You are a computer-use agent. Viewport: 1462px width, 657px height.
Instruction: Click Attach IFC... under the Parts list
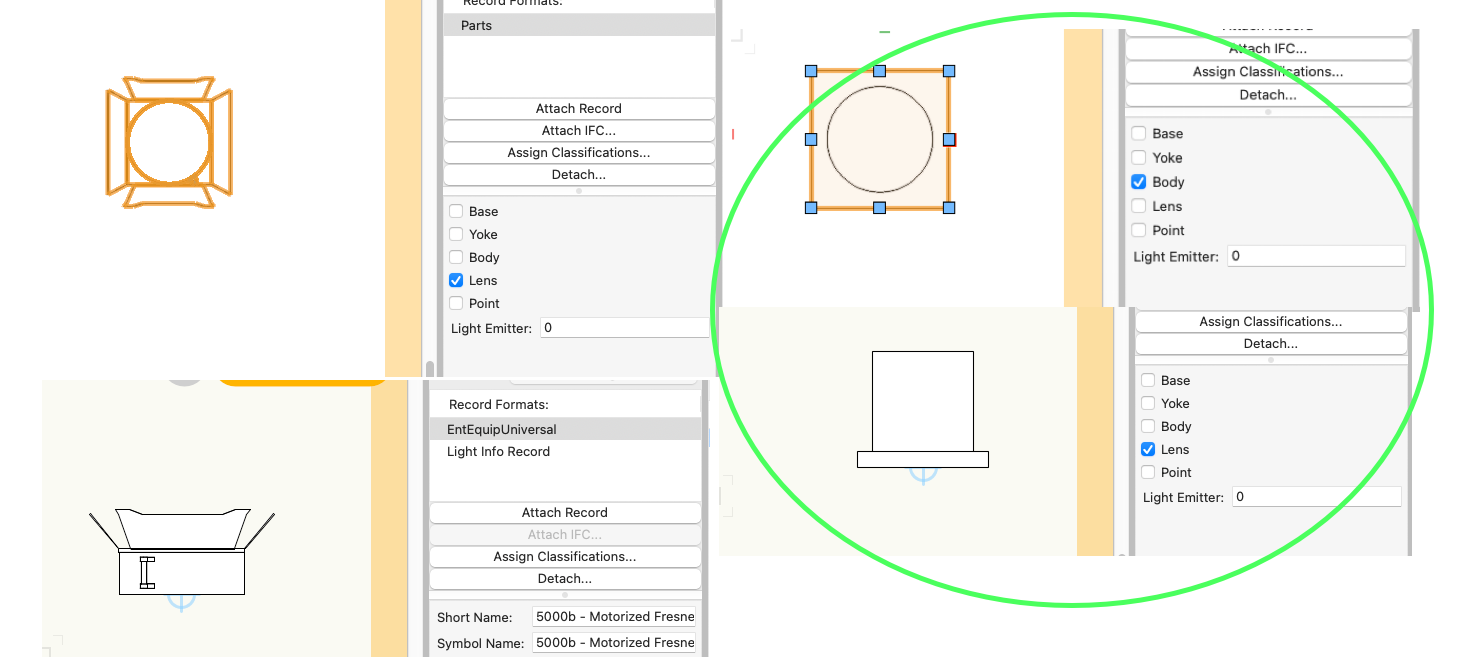[578, 131]
